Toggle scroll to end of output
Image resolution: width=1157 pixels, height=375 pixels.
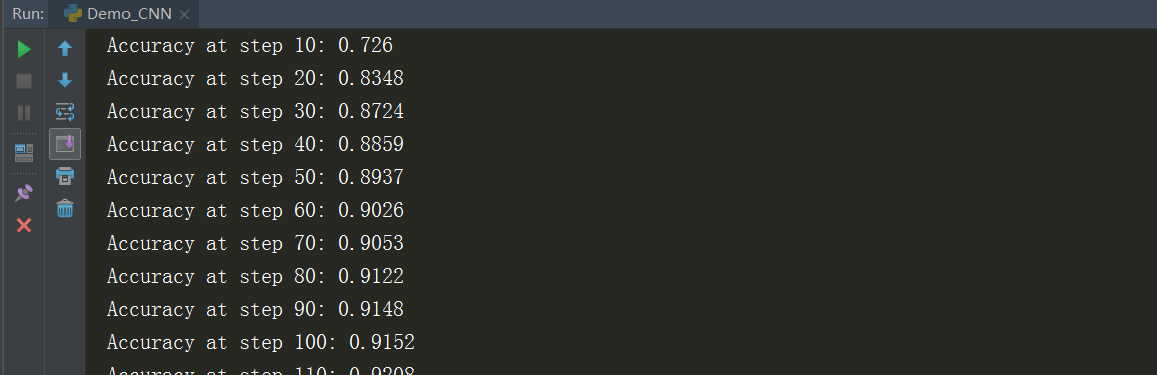65,144
